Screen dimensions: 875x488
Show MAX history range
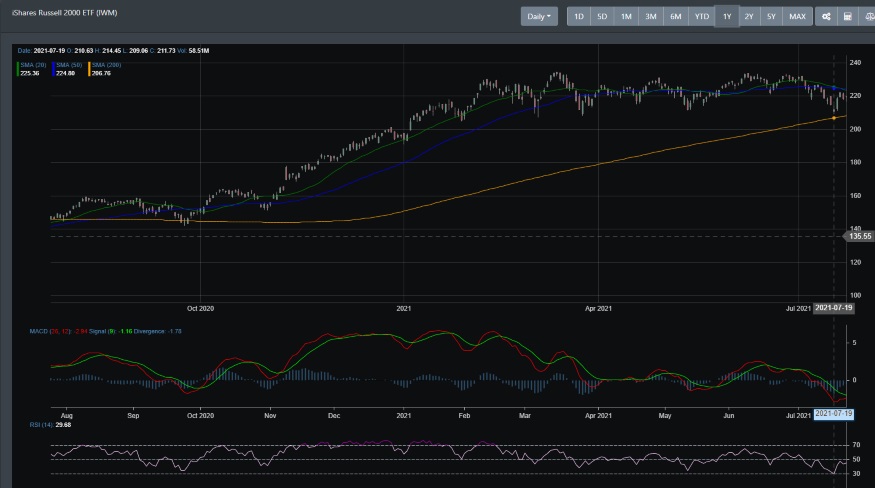coord(797,16)
